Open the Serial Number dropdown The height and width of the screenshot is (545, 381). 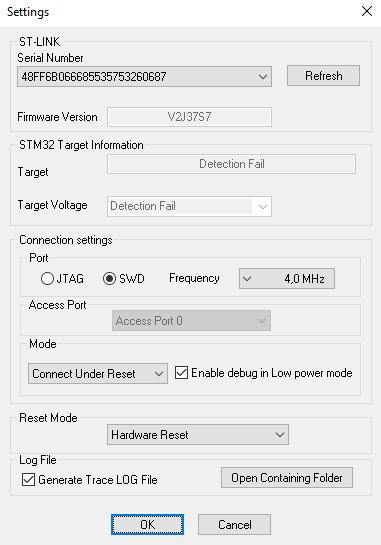(x=144, y=76)
